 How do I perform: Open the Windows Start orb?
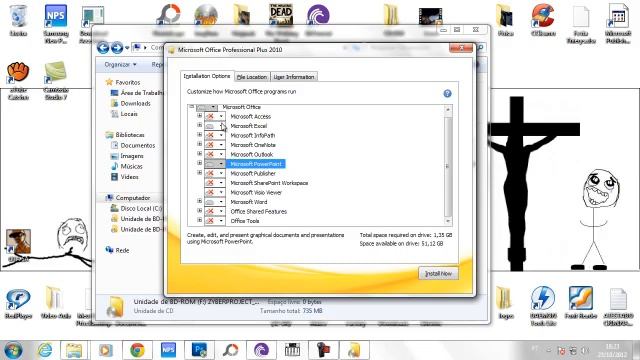(x=13, y=350)
